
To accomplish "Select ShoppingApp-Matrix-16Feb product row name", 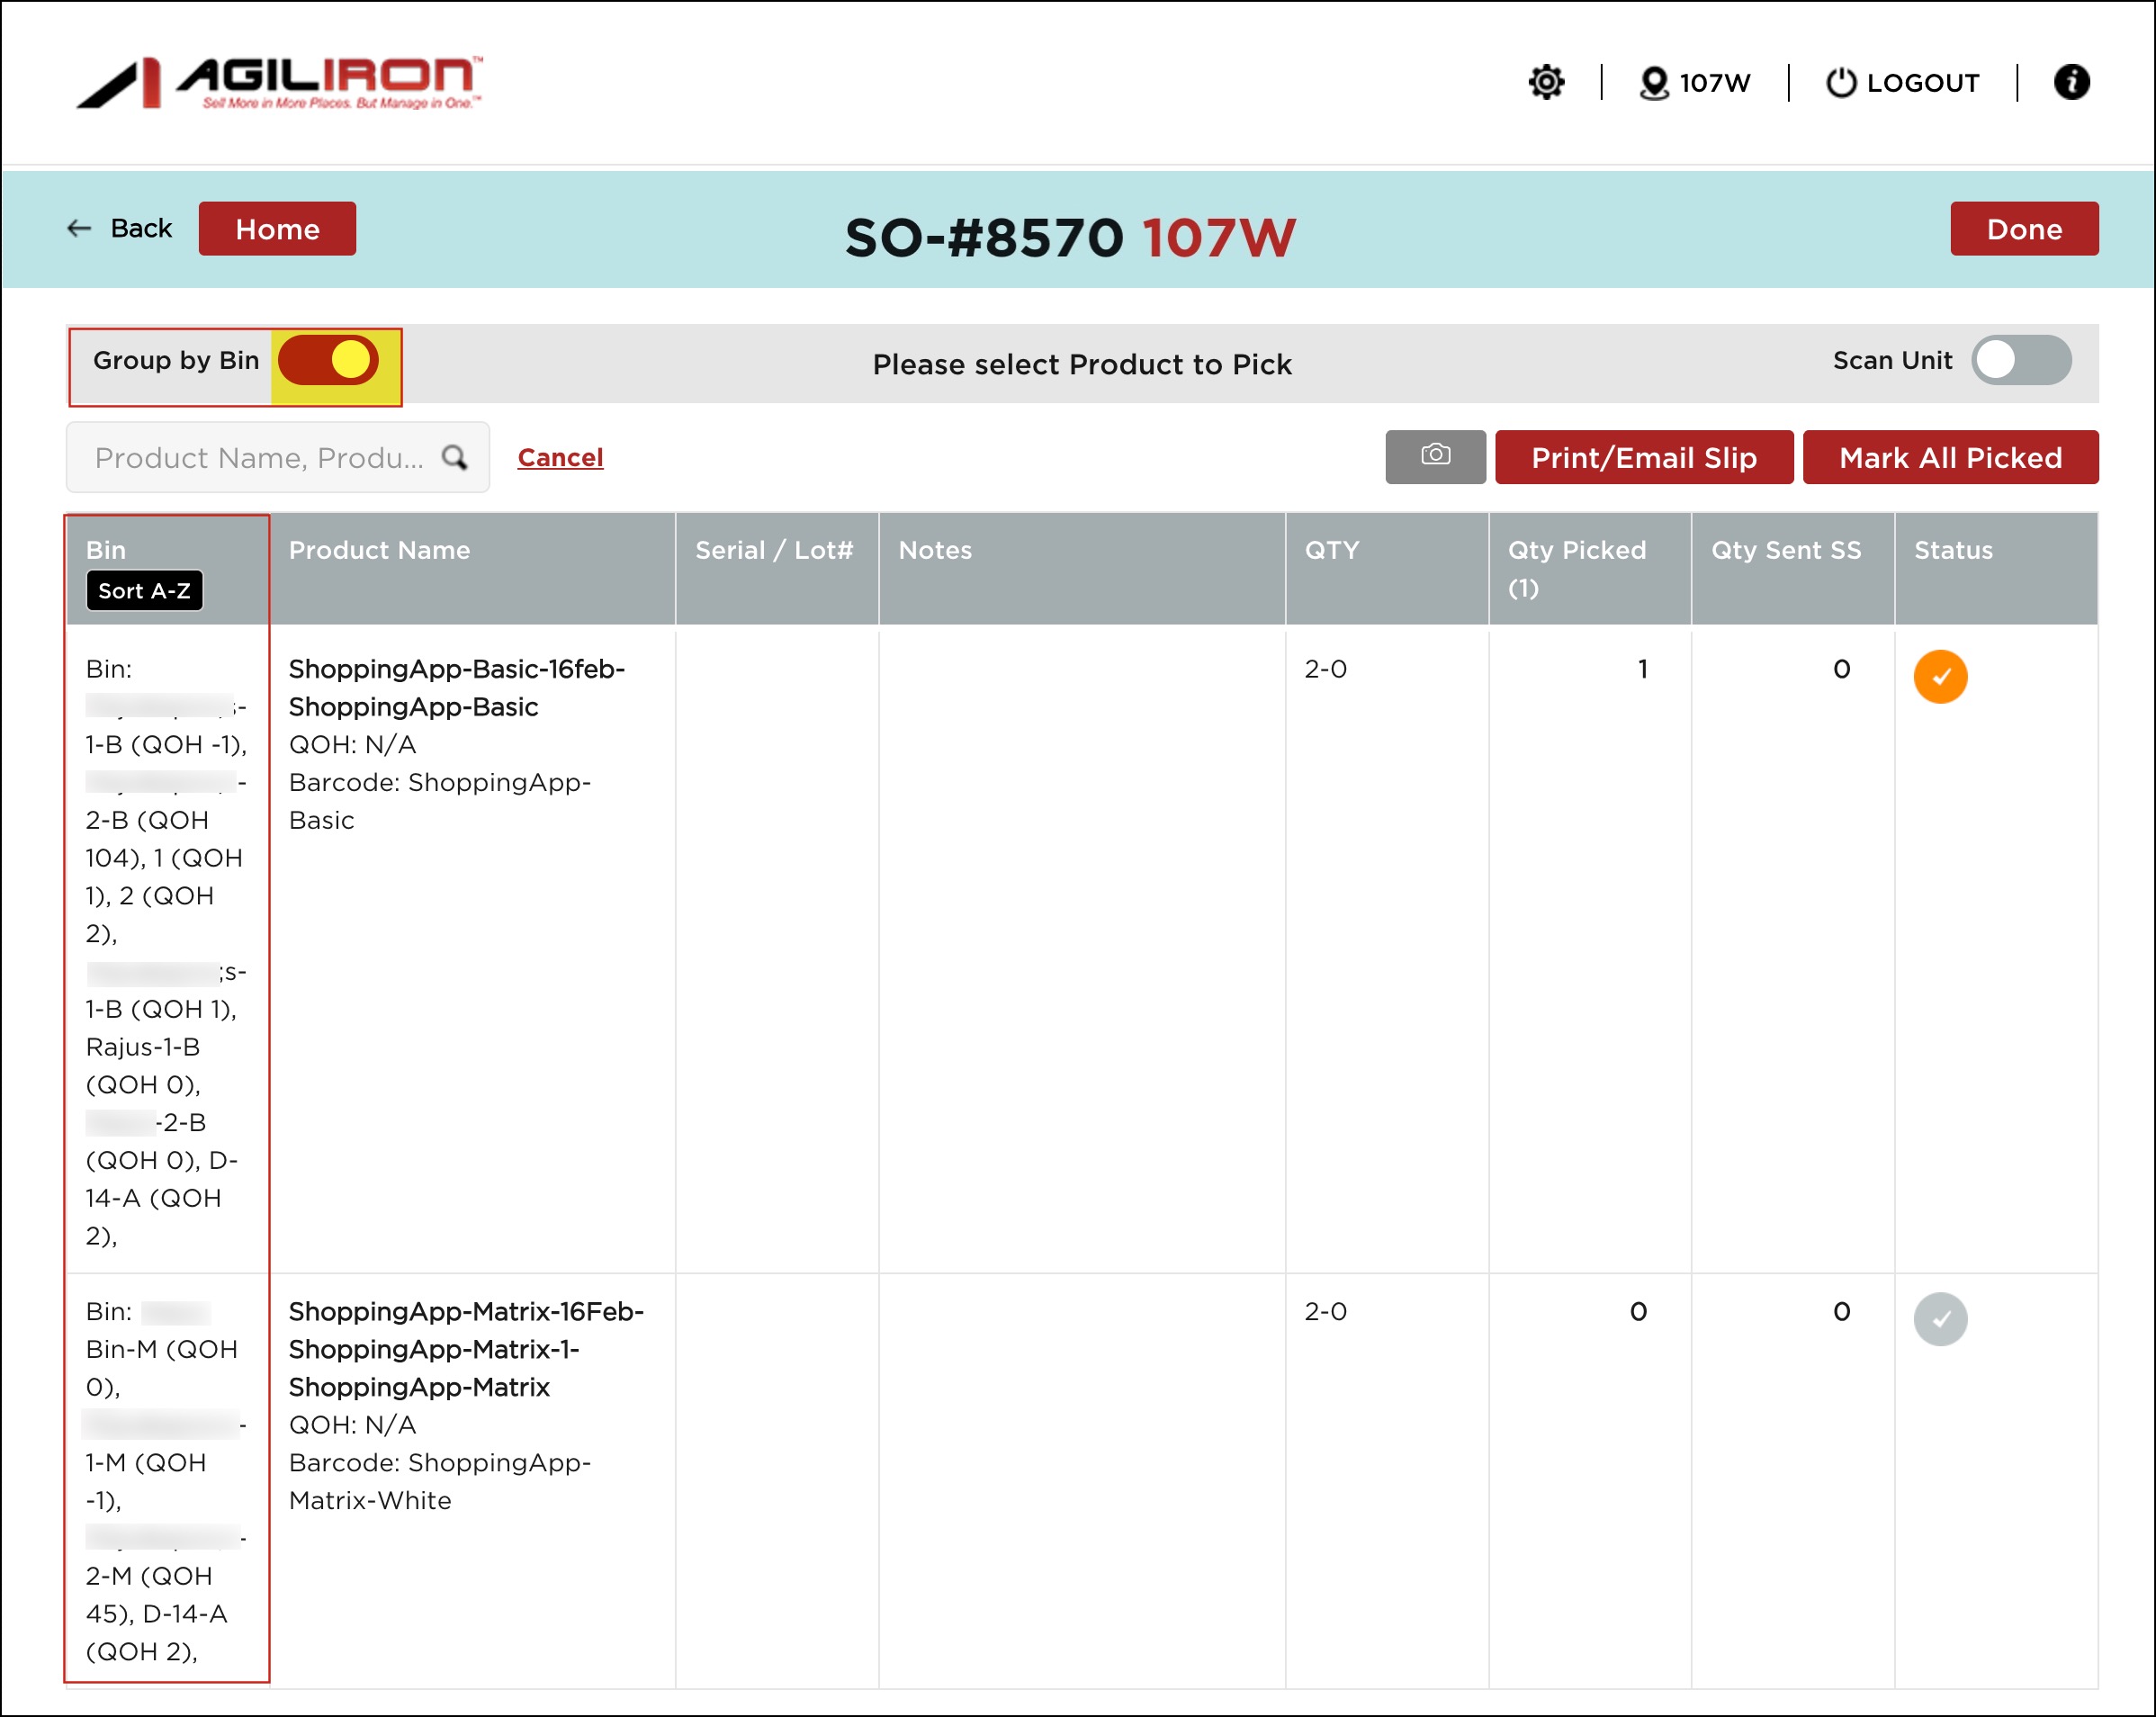I will tap(466, 1311).
